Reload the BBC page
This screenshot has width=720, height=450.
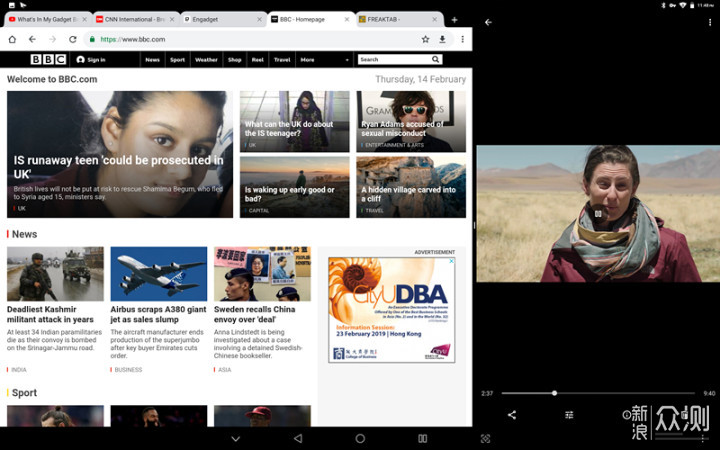coord(73,39)
